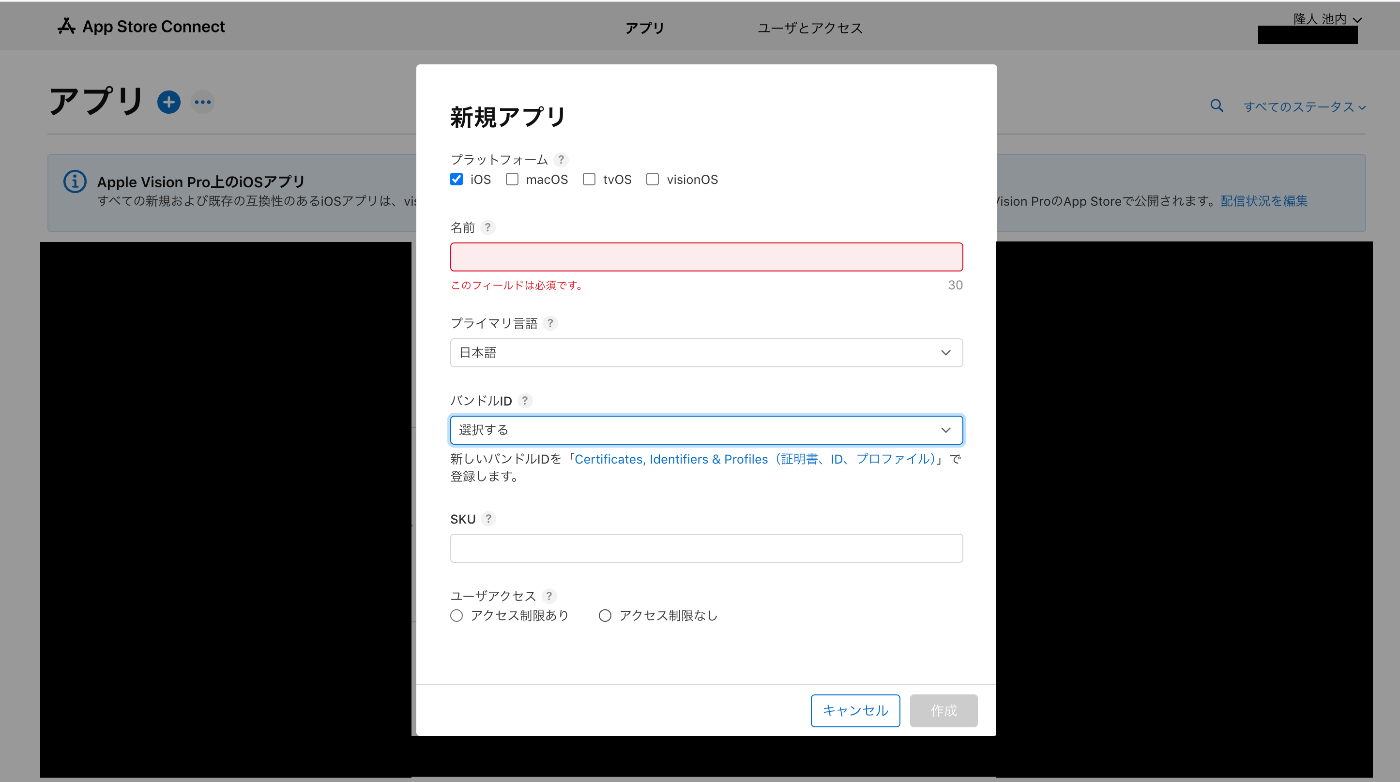Click help icon next to ユーザアクセス
Viewport: 1400px width, 782px height.
(x=549, y=595)
